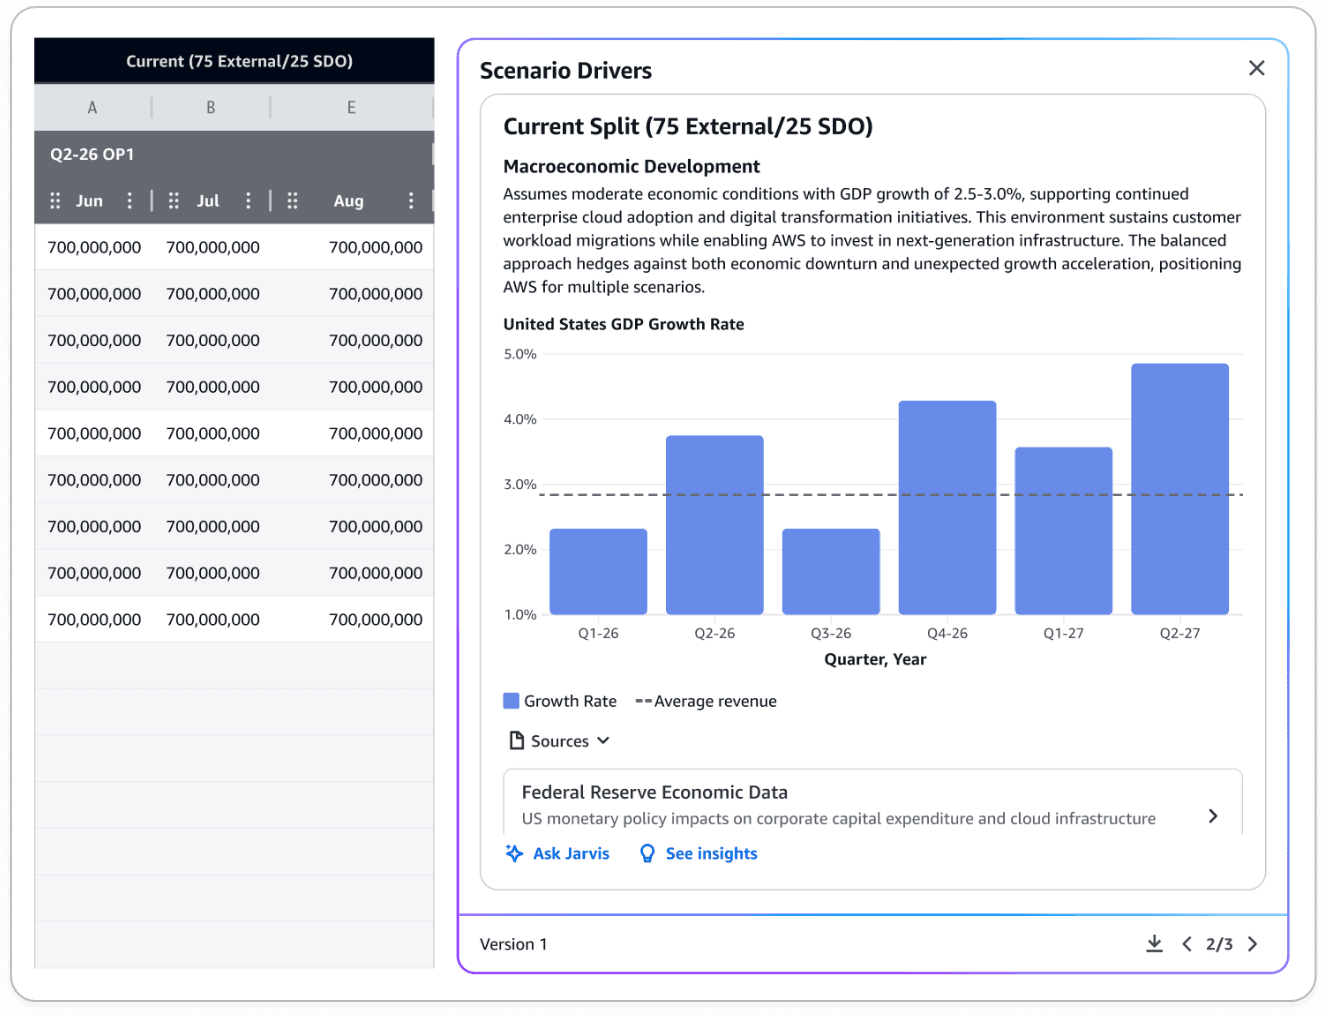Open the Jun column three-dot options menu
This screenshot has height=1016, width=1327.
tap(129, 200)
